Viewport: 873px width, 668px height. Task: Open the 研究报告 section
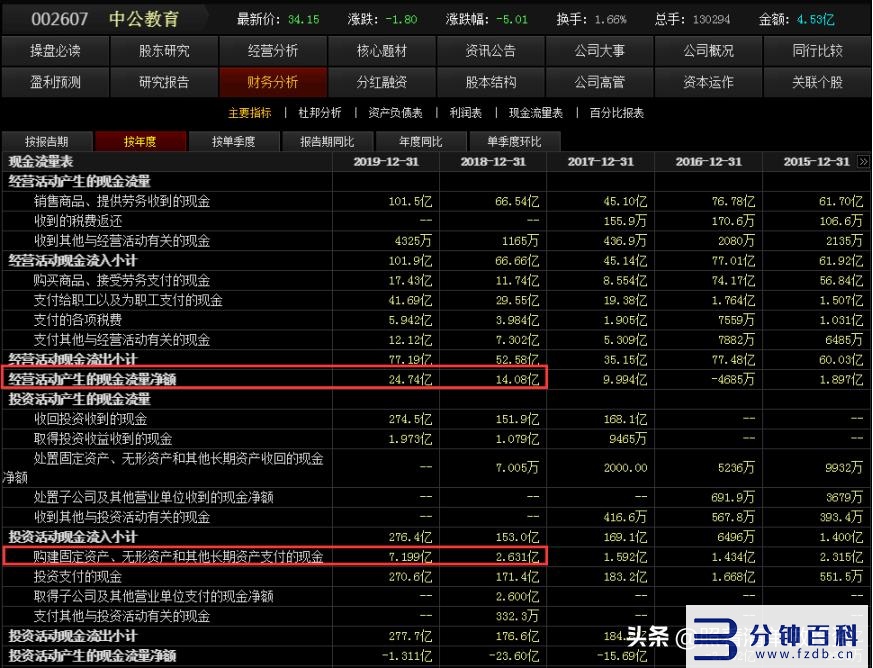coord(164,82)
